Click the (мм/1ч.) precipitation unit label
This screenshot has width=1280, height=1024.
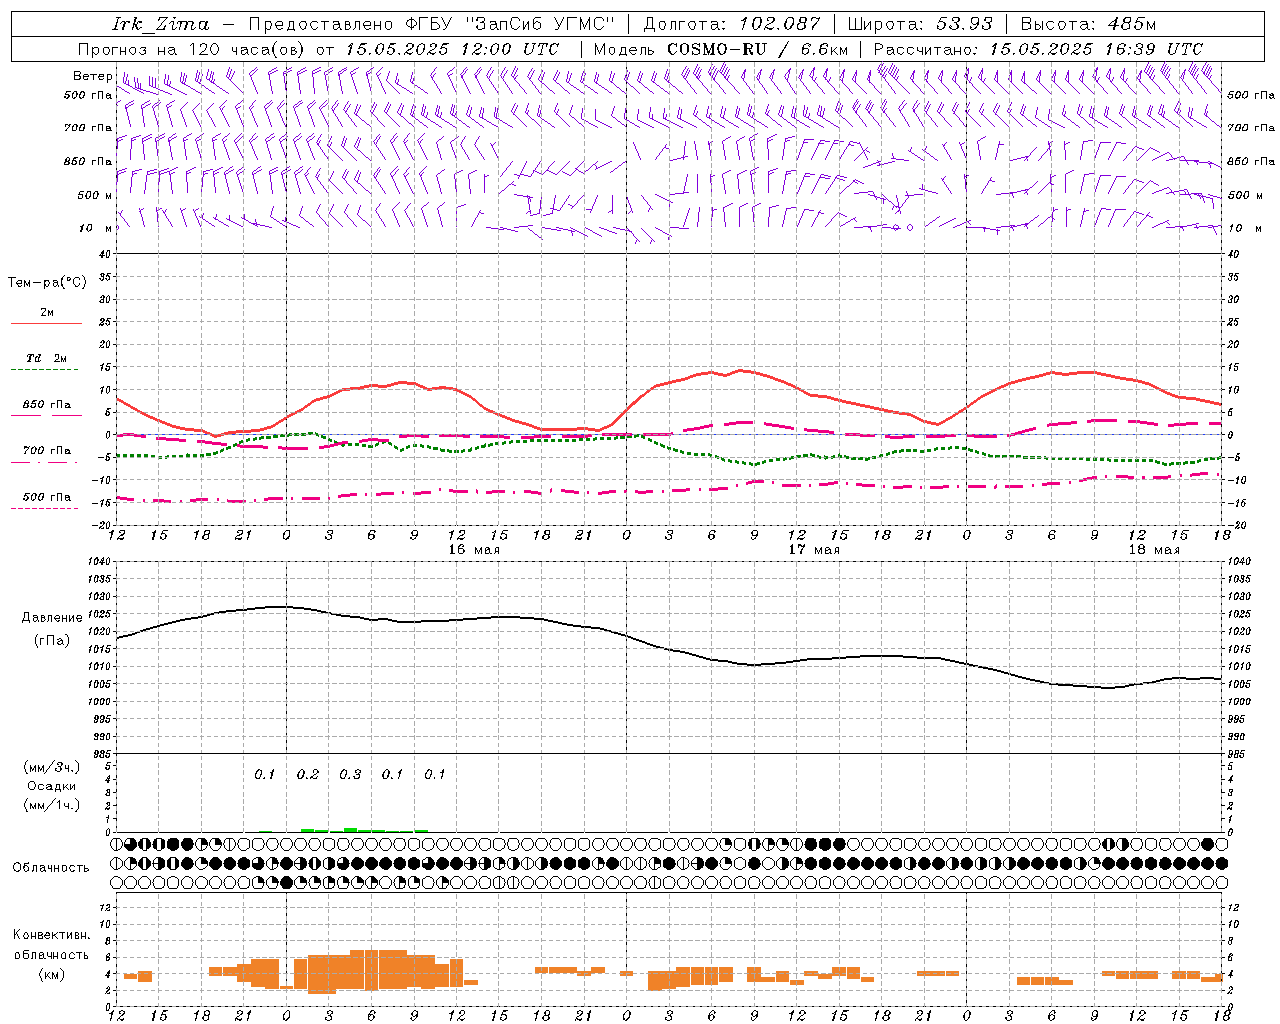52,805
